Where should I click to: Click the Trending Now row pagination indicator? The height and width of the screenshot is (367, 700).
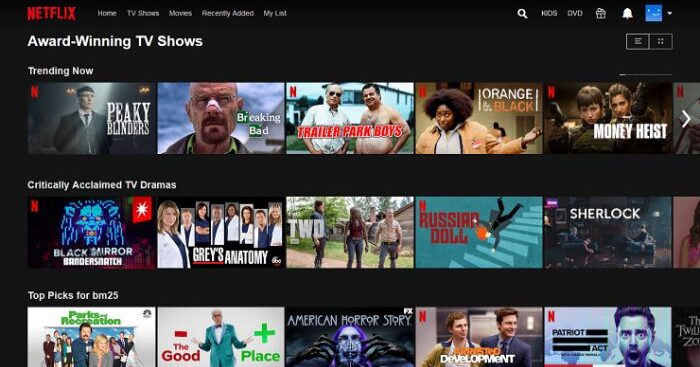[x=646, y=75]
